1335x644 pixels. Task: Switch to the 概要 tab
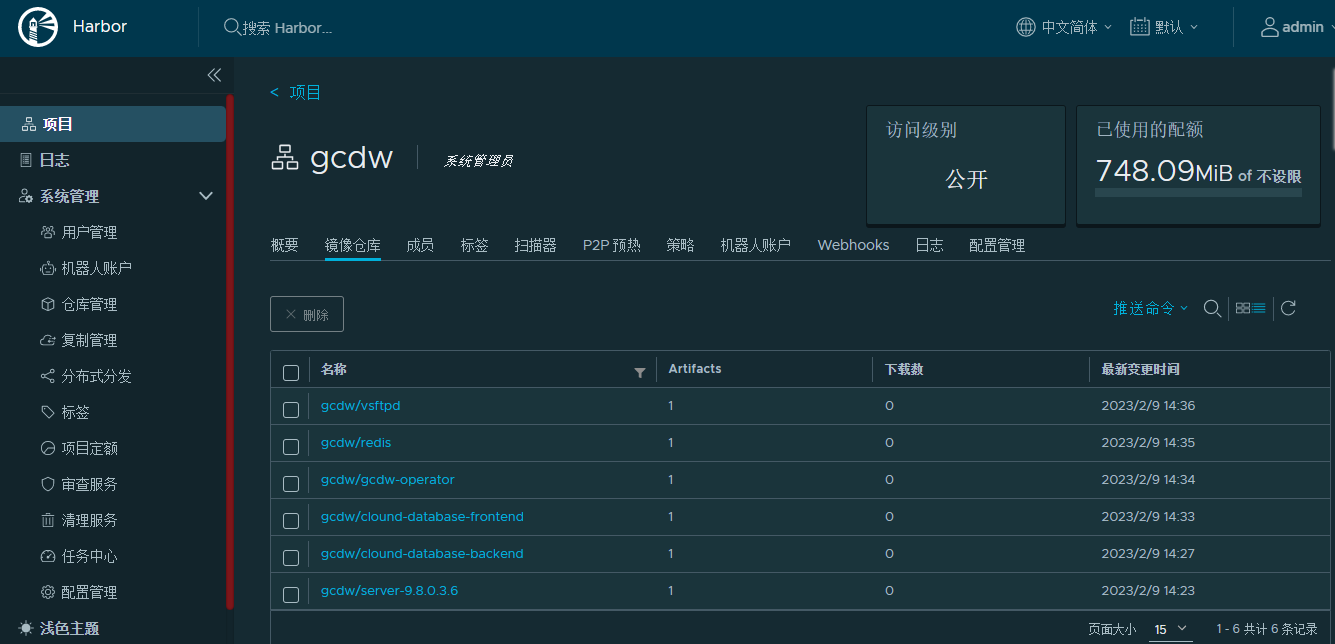[284, 244]
